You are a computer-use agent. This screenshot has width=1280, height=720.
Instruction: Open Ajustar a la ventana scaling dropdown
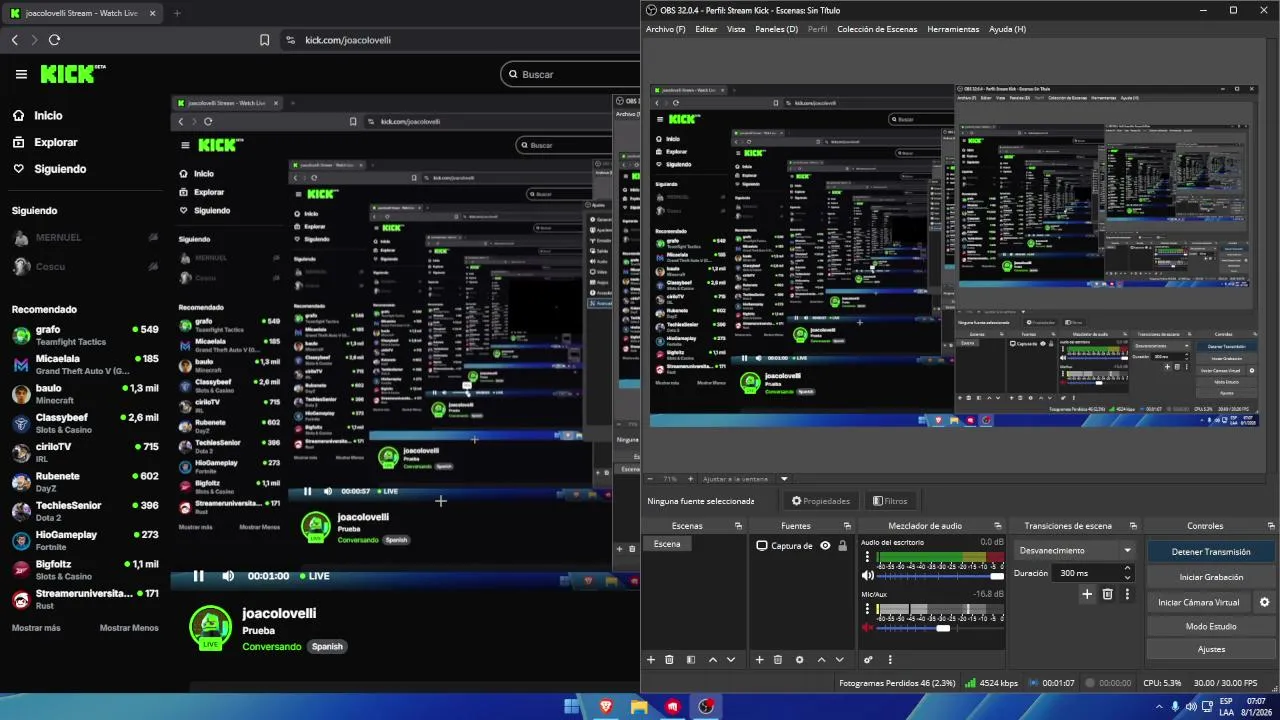click(x=784, y=479)
